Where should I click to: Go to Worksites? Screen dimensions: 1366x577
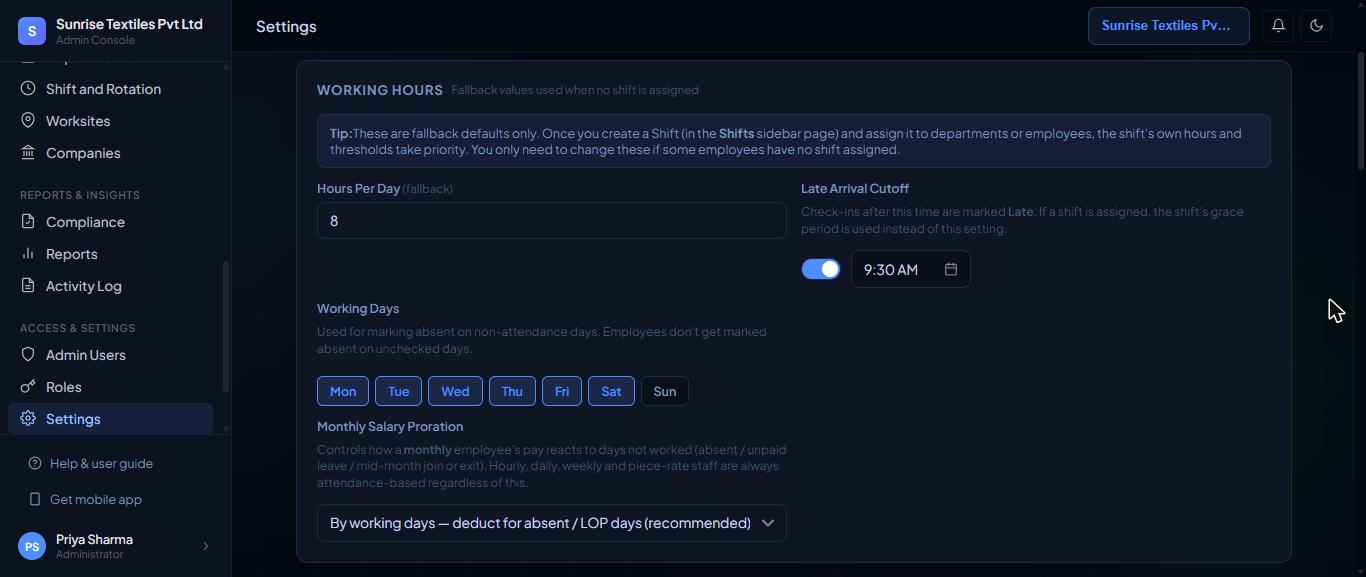pos(110,121)
